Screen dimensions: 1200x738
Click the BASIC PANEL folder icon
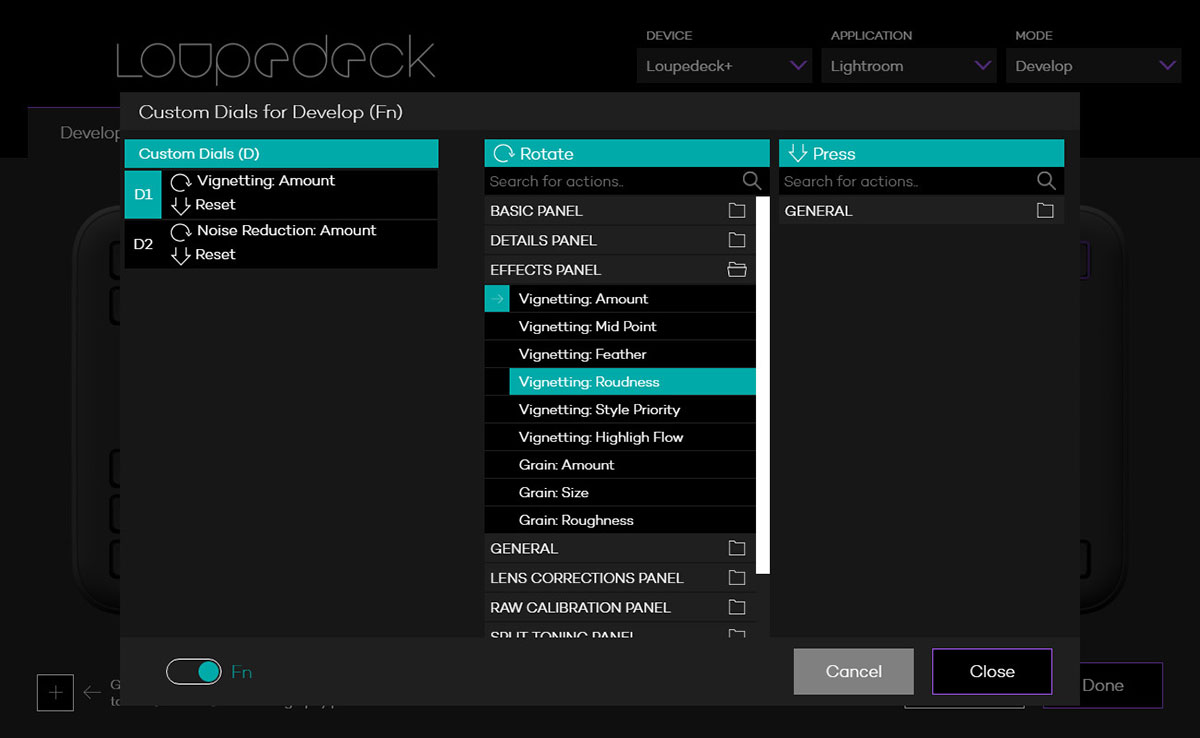737,211
